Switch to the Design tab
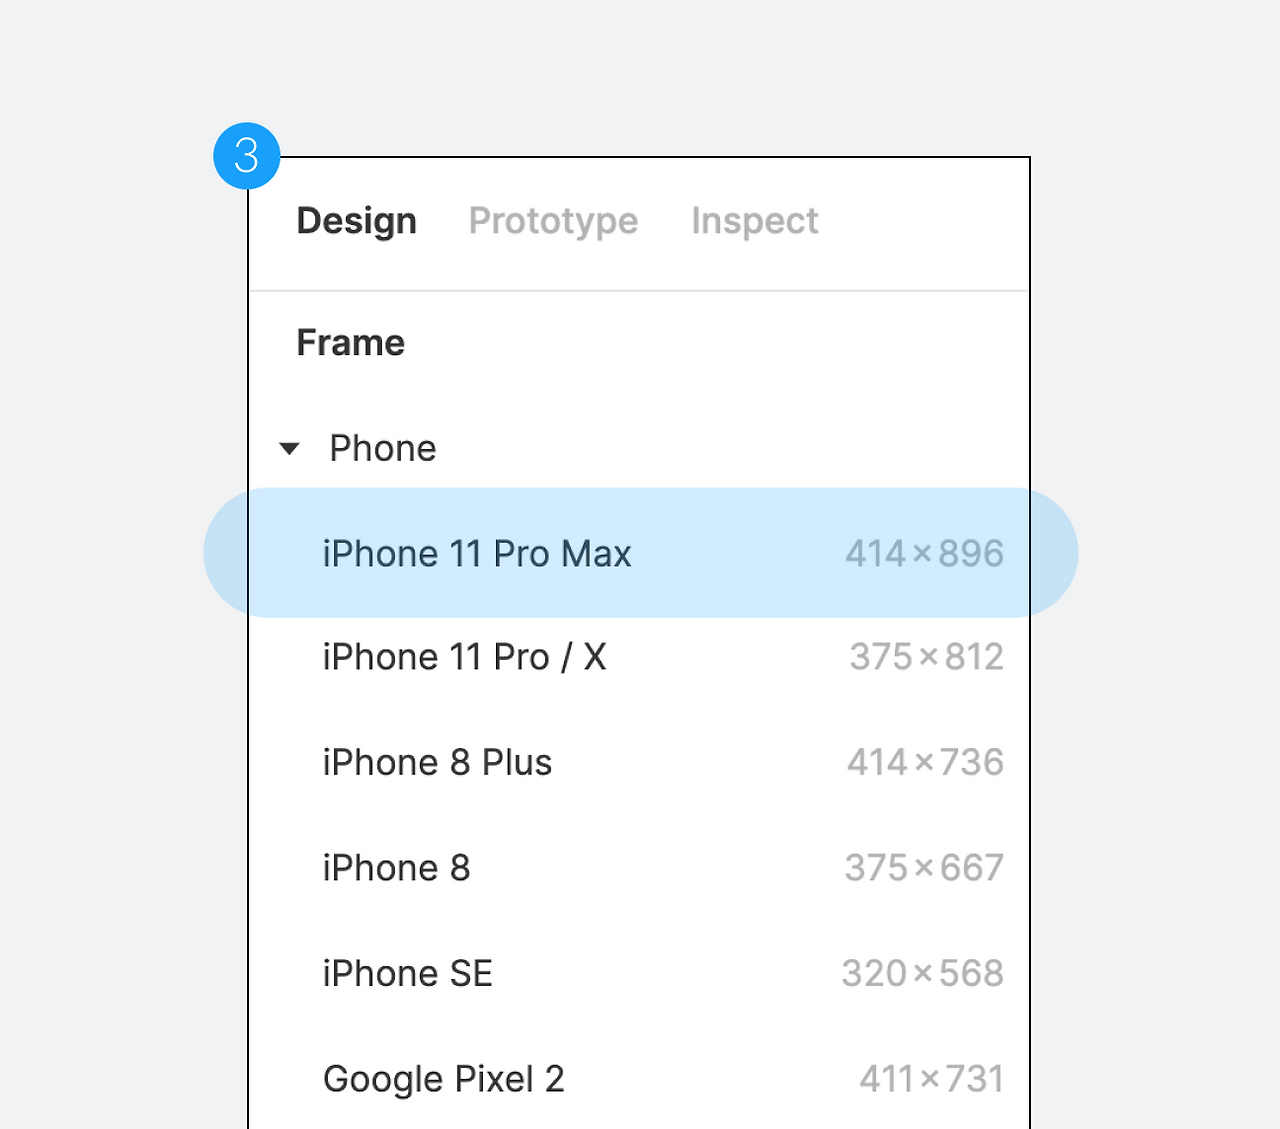The width and height of the screenshot is (1280, 1129). click(x=356, y=221)
